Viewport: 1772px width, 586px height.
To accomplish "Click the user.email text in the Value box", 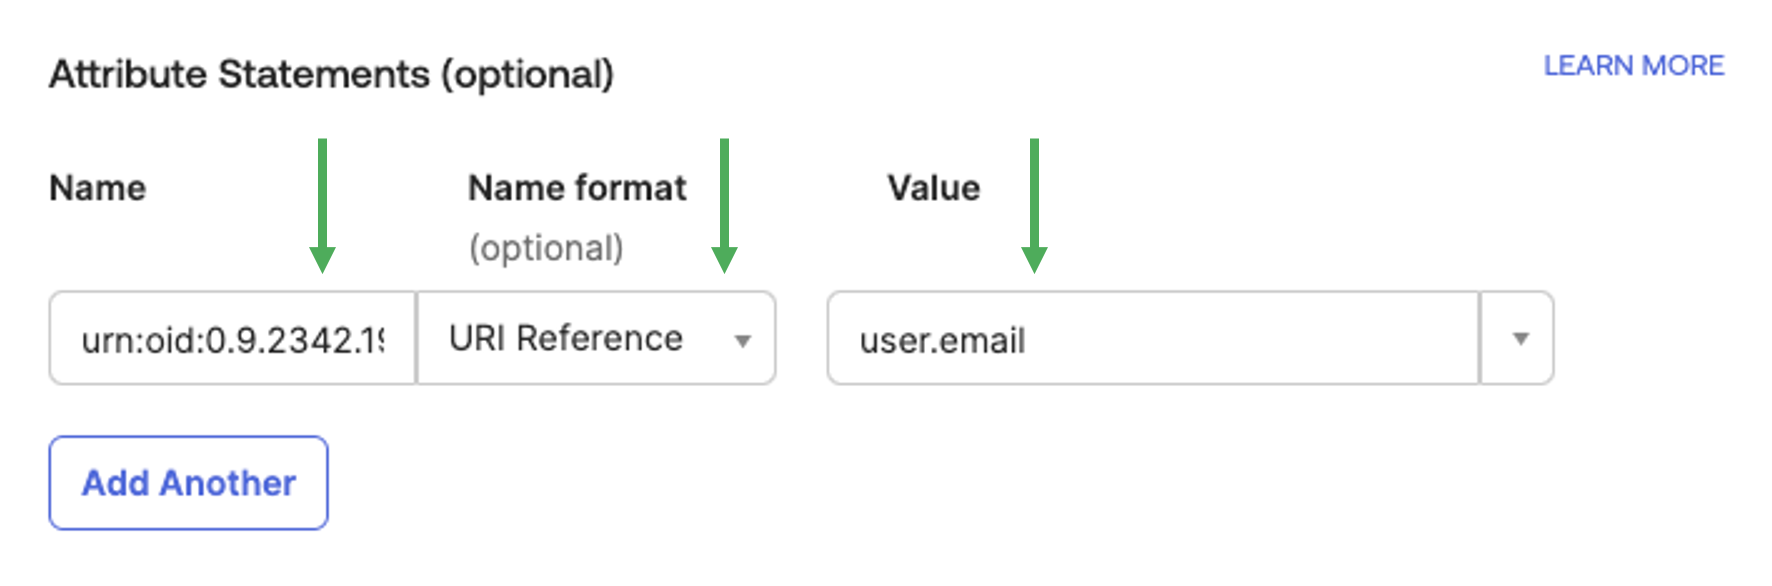I will point(942,341).
